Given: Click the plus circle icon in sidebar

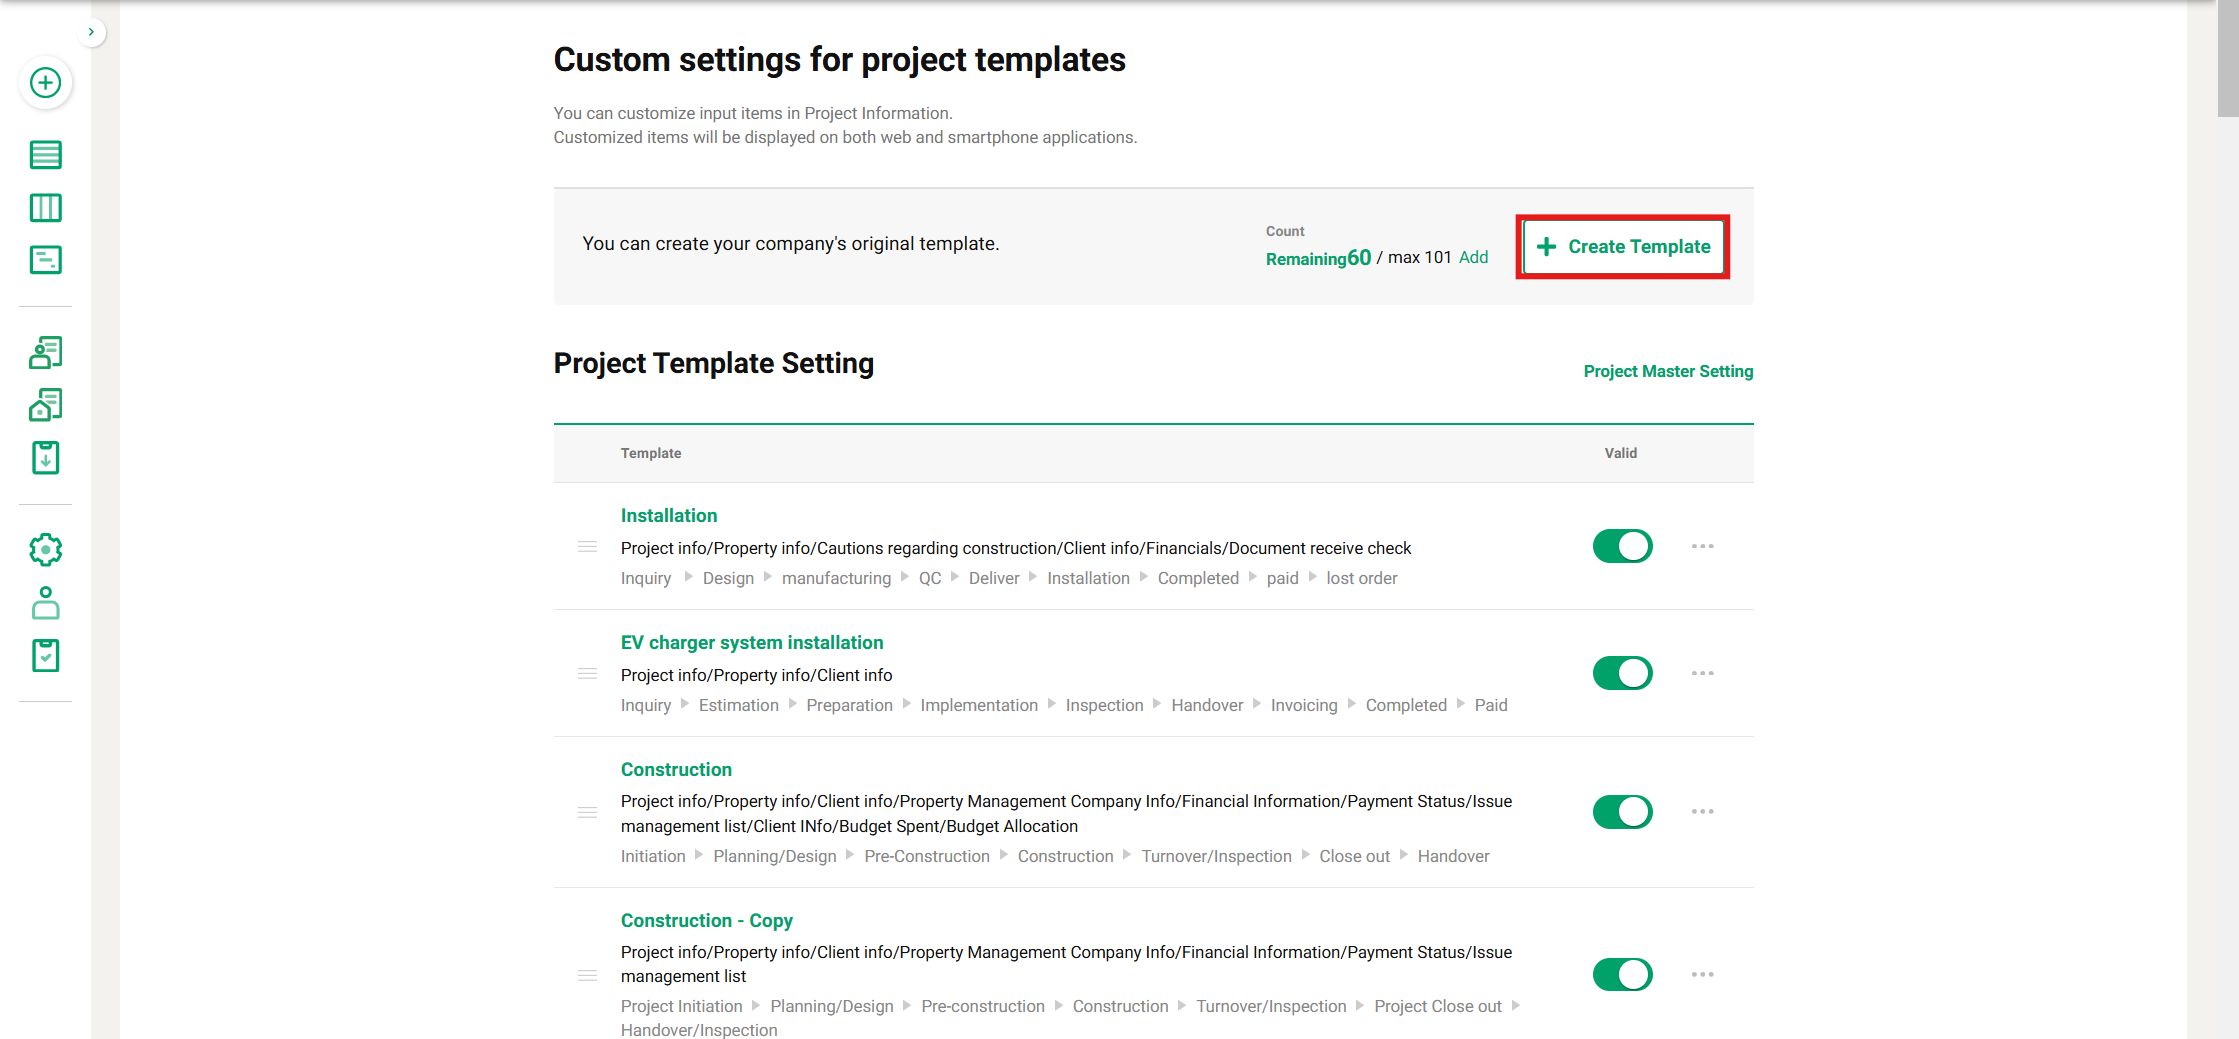Looking at the screenshot, I should [x=45, y=83].
